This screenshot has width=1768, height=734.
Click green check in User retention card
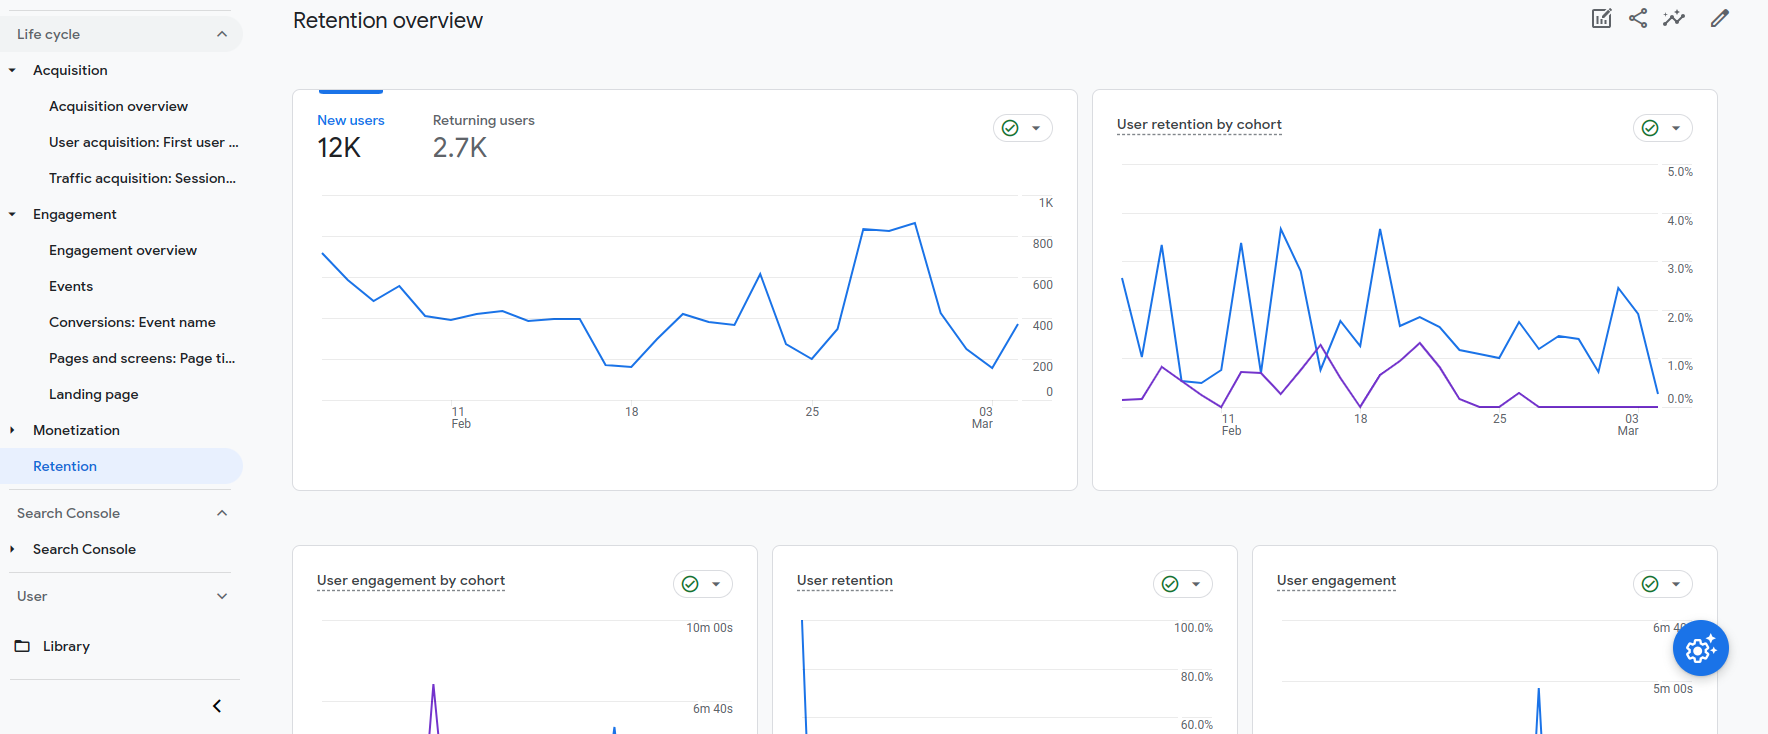(1170, 584)
